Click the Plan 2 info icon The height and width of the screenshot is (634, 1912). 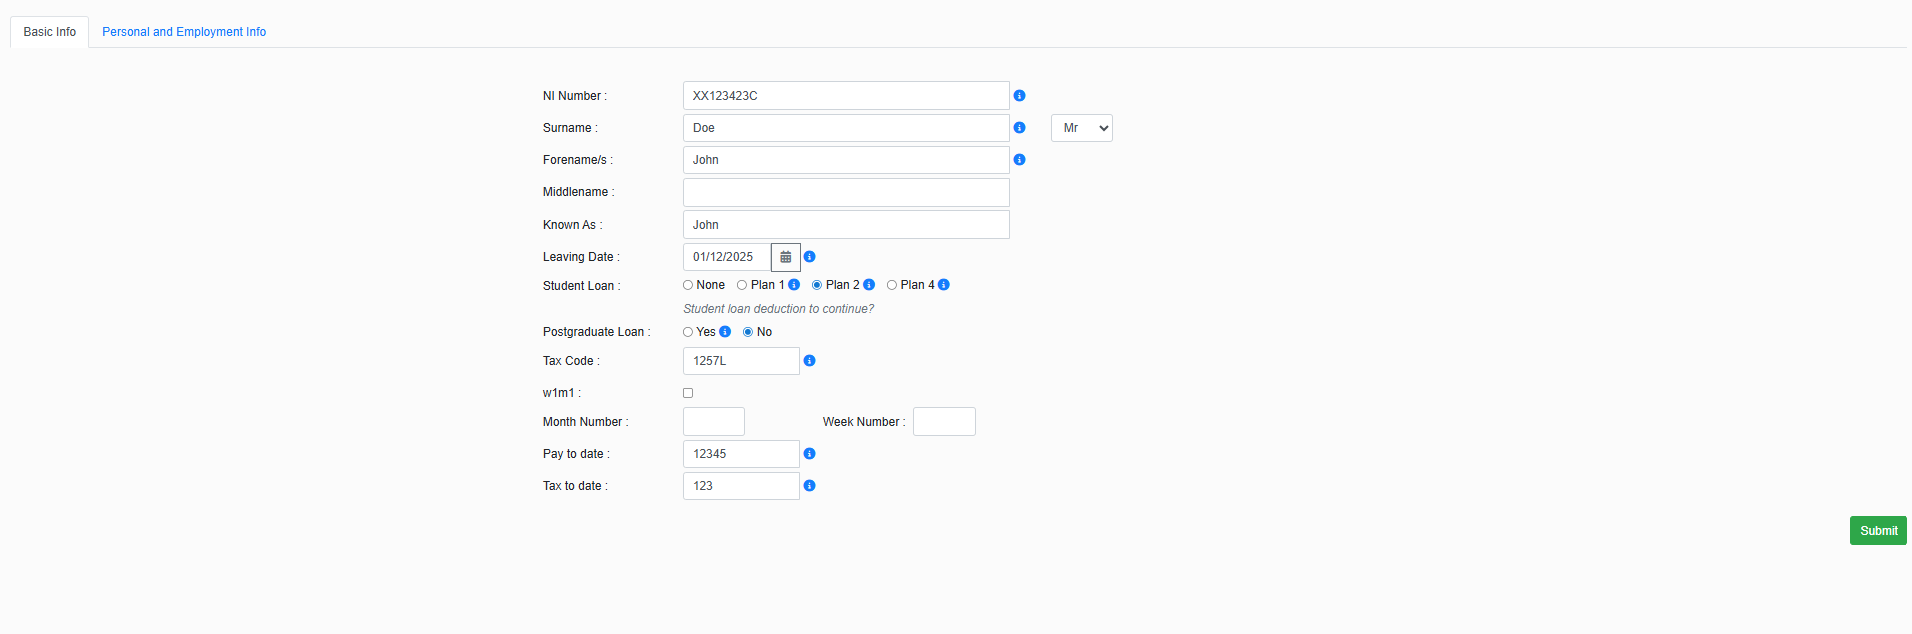tap(869, 285)
